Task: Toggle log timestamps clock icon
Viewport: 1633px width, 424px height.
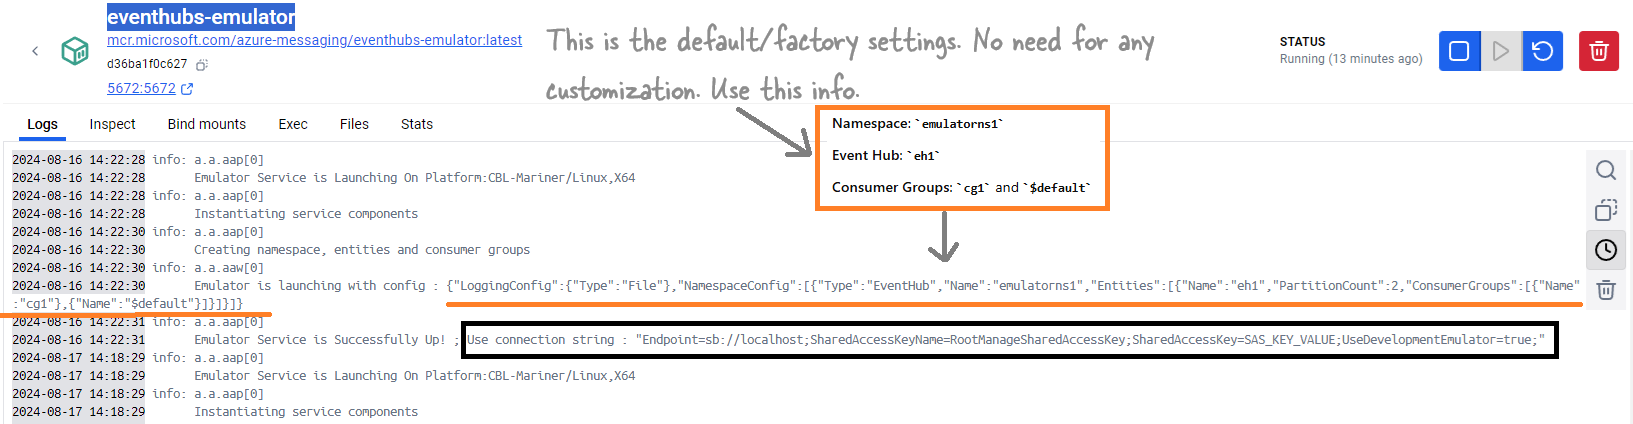Action: click(x=1606, y=250)
